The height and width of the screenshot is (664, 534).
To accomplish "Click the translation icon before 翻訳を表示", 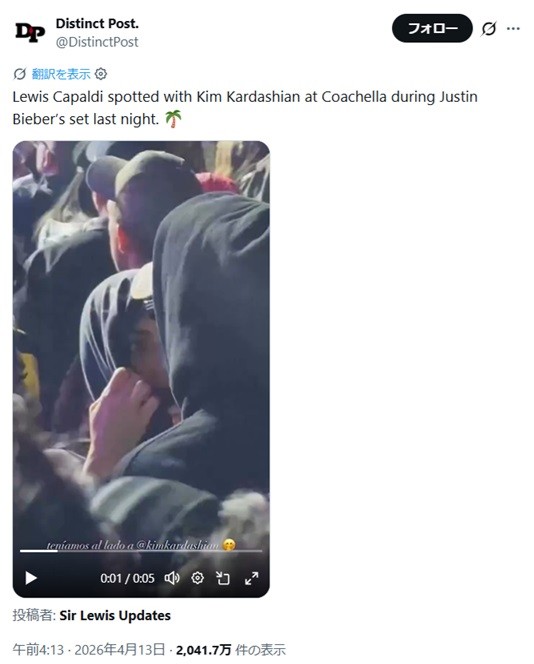I will [19, 74].
